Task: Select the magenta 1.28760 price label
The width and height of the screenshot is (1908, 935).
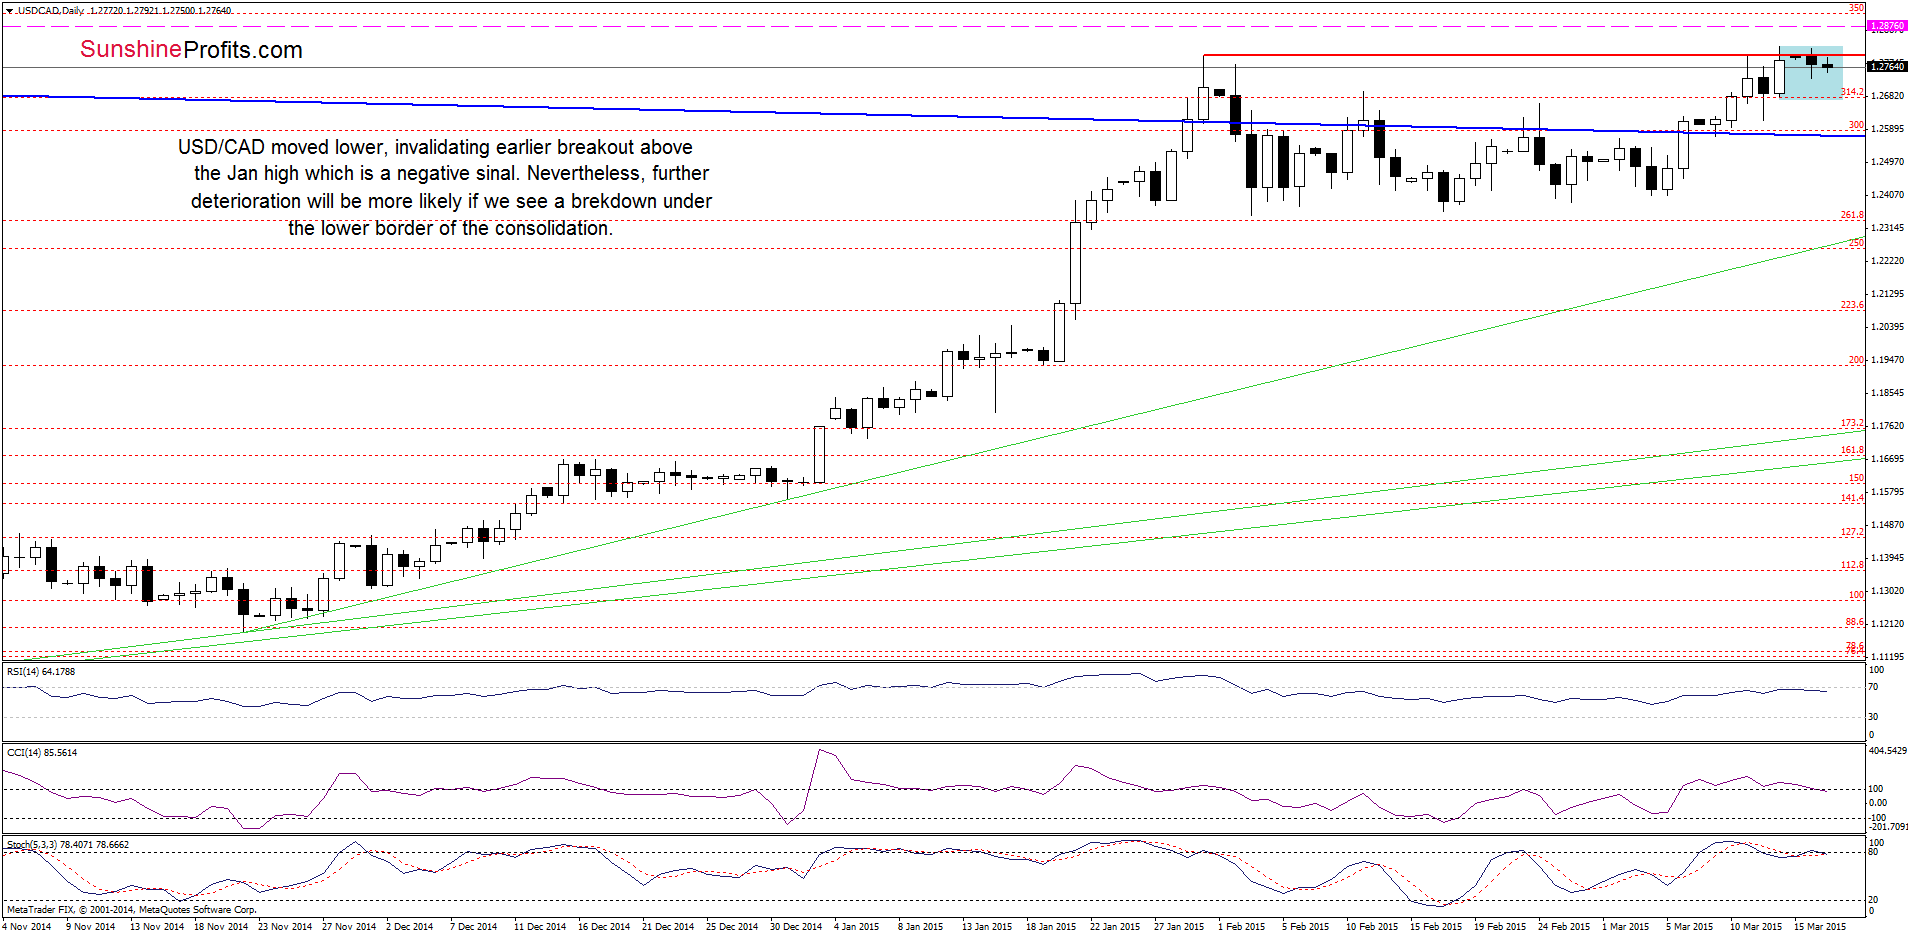Action: point(1887,26)
